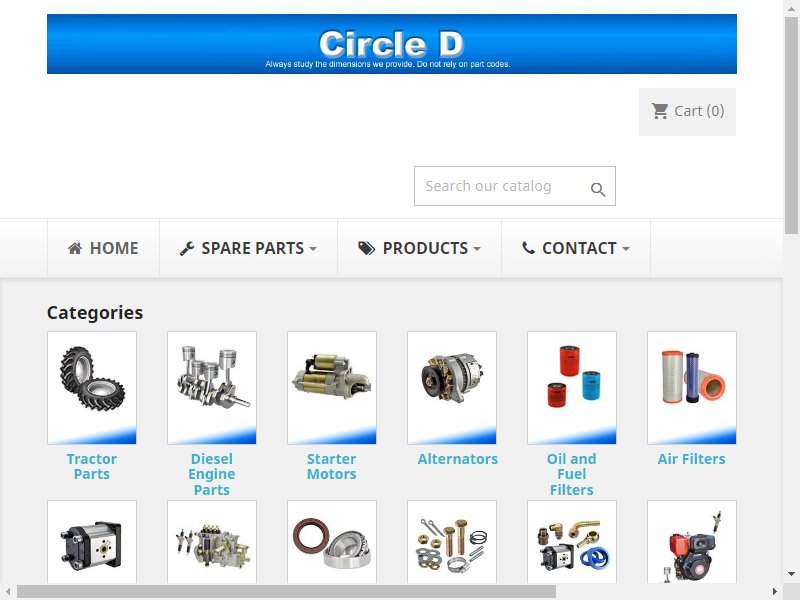Open the hydraulic gear pump category image
The height and width of the screenshot is (600, 800).
tap(92, 542)
